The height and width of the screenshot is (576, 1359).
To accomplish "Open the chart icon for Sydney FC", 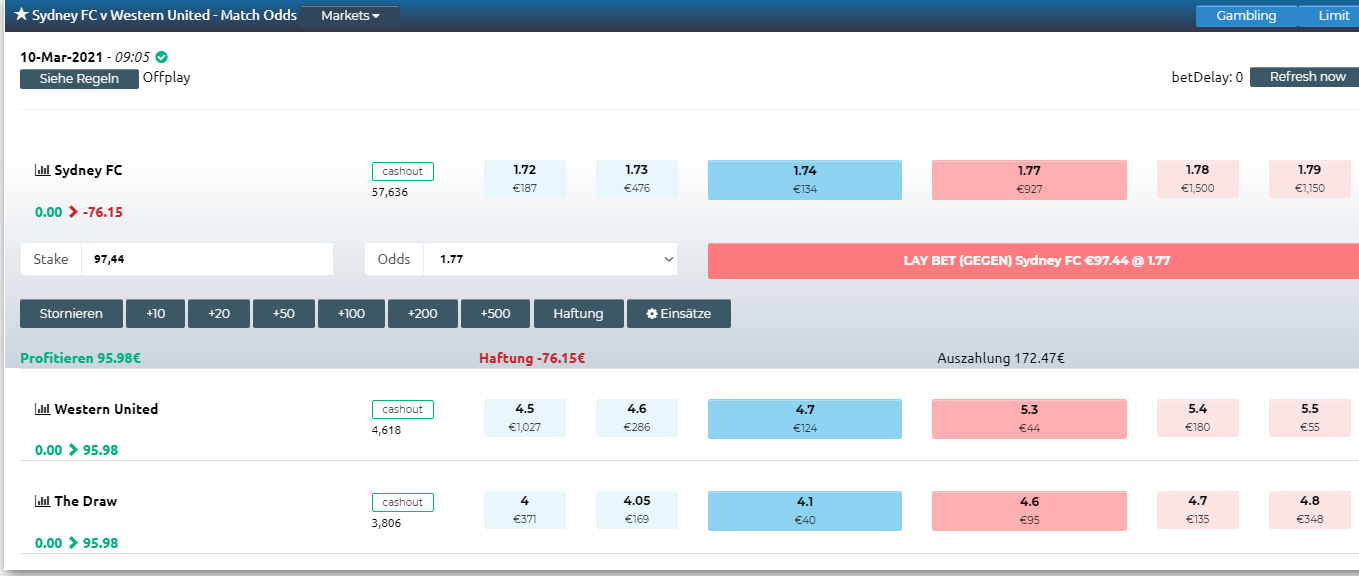I will pyautogui.click(x=42, y=171).
